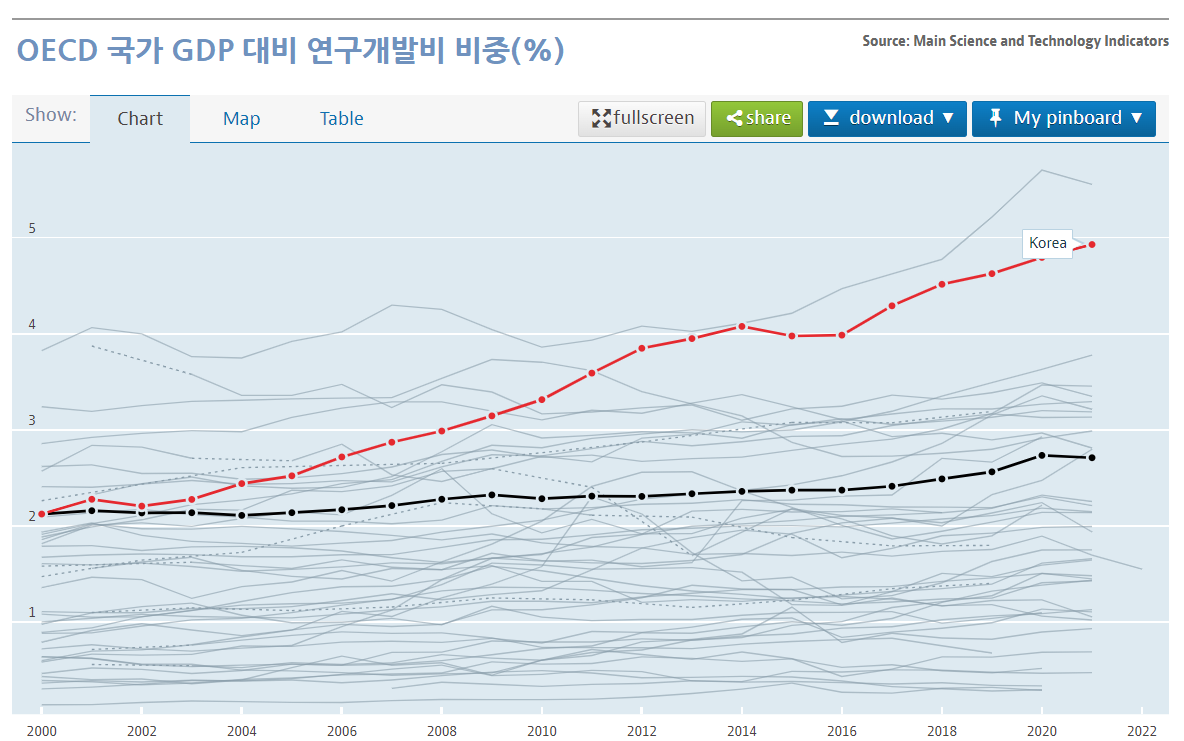Click the download tray icon
The width and height of the screenshot is (1184, 741).
coord(831,118)
